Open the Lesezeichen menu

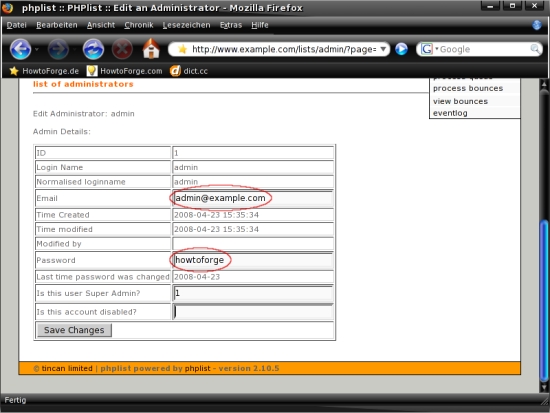pyautogui.click(x=186, y=25)
